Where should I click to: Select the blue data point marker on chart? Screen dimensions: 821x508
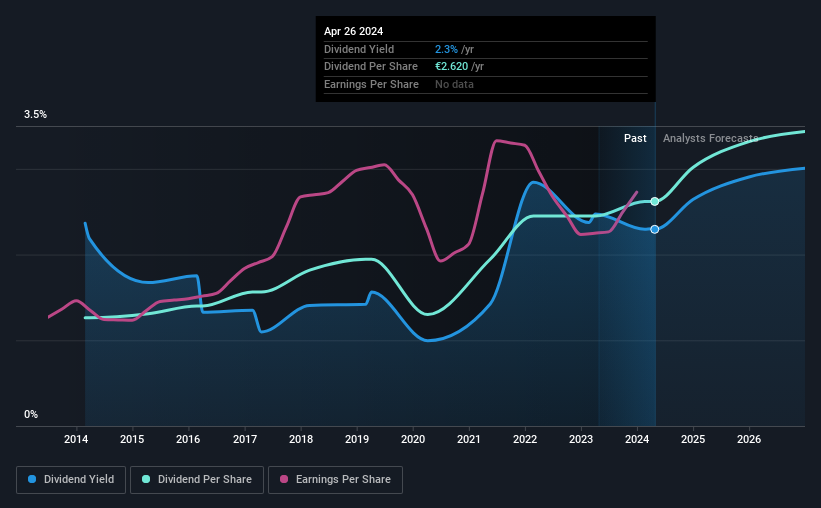(x=654, y=229)
